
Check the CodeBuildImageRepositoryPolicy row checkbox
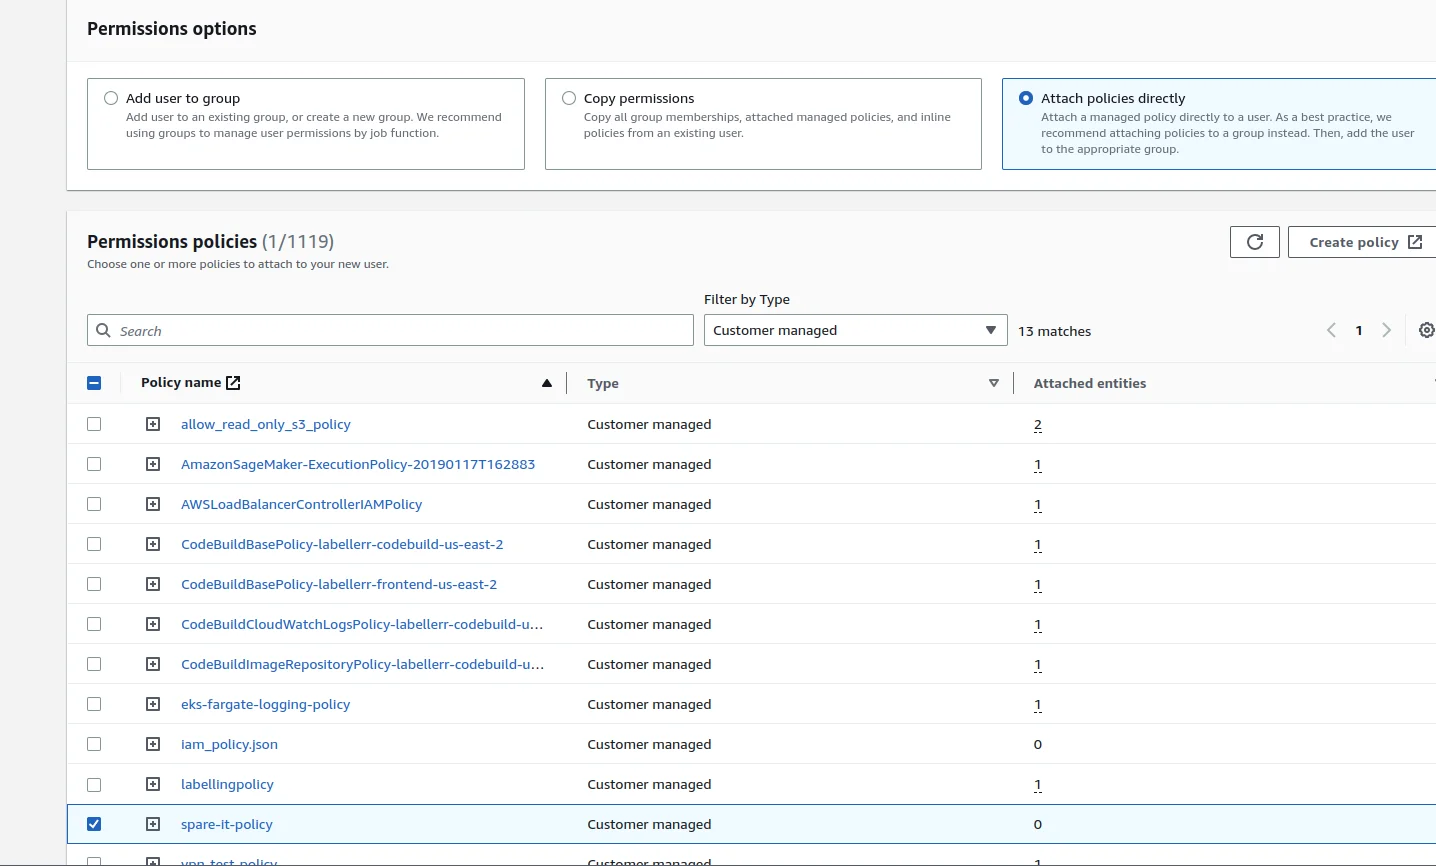click(94, 664)
